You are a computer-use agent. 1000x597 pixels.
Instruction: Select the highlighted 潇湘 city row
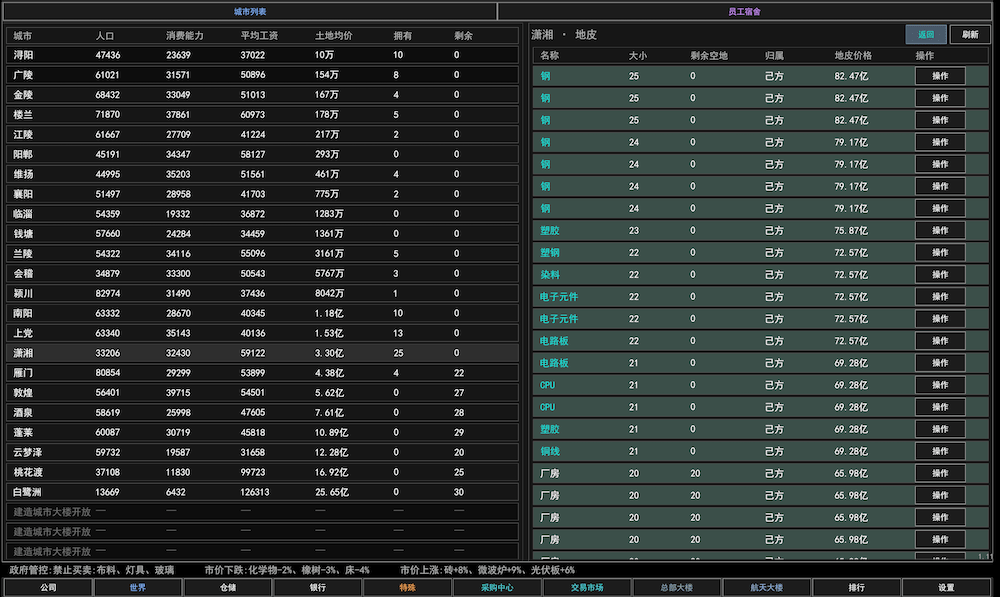point(262,353)
